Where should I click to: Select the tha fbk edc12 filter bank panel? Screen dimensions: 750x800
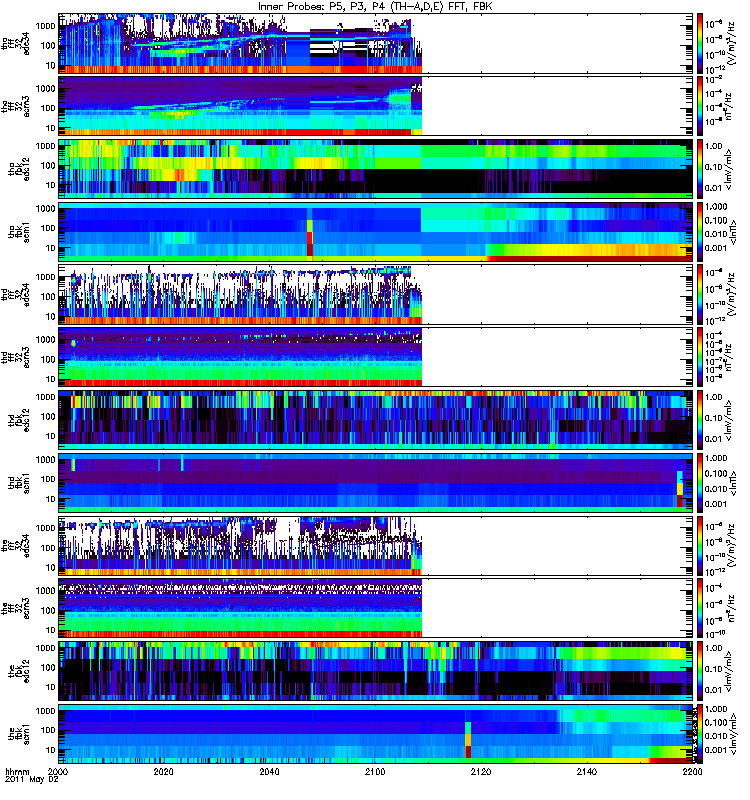pyautogui.click(x=376, y=169)
